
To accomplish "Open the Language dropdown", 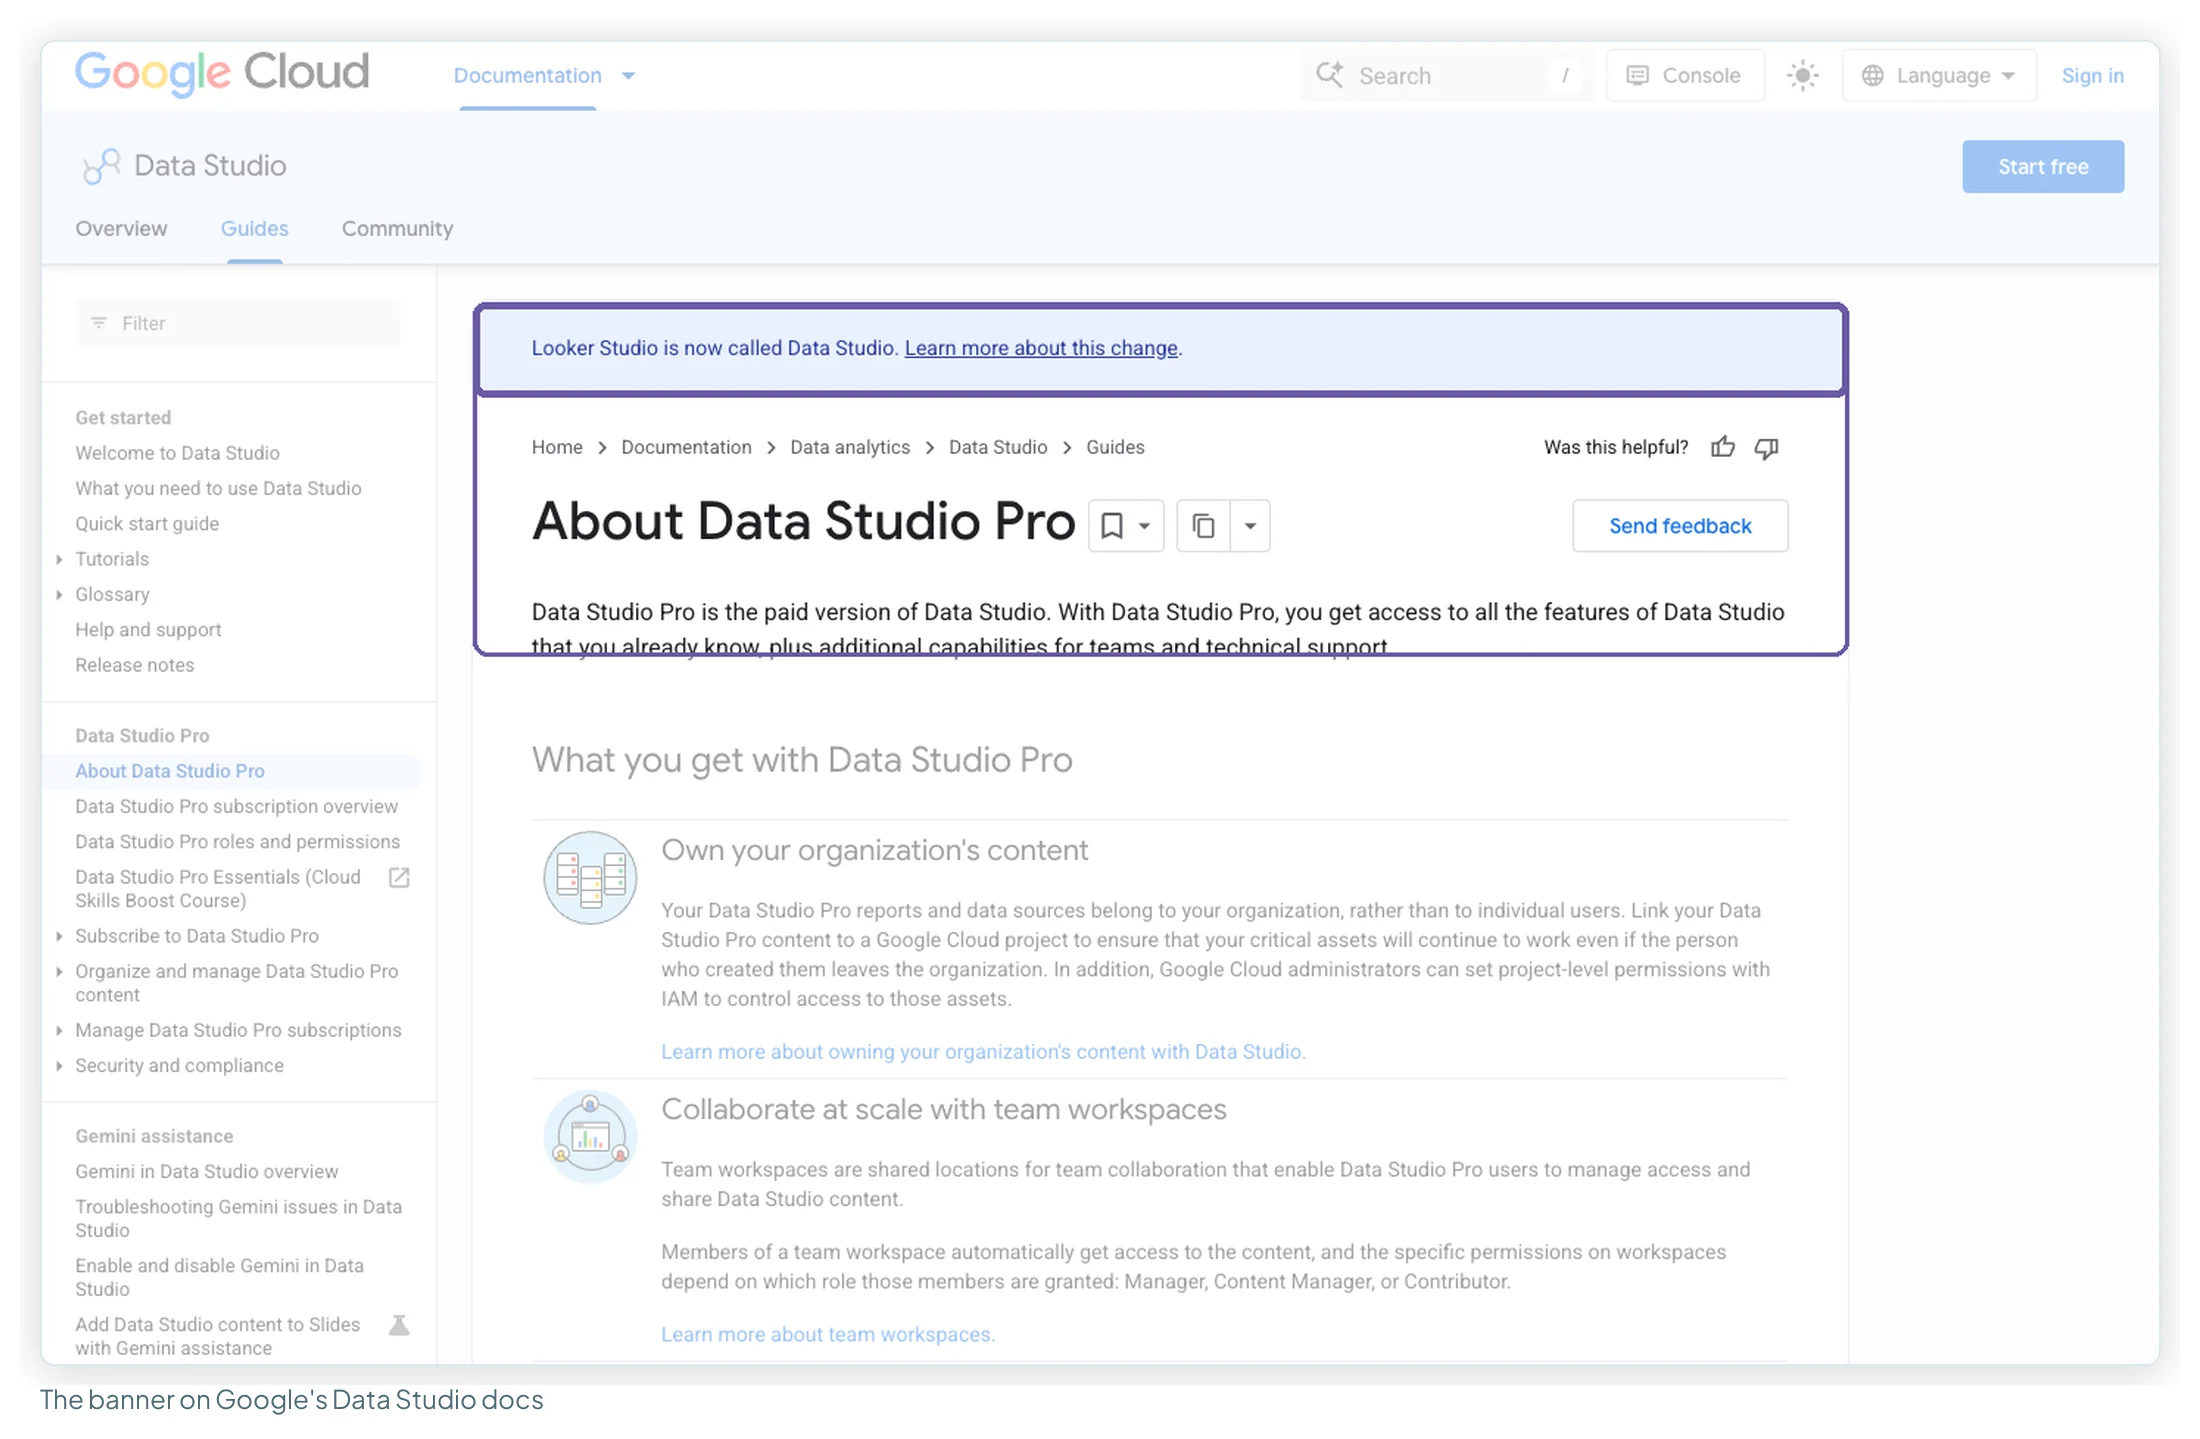I will click(x=1938, y=75).
